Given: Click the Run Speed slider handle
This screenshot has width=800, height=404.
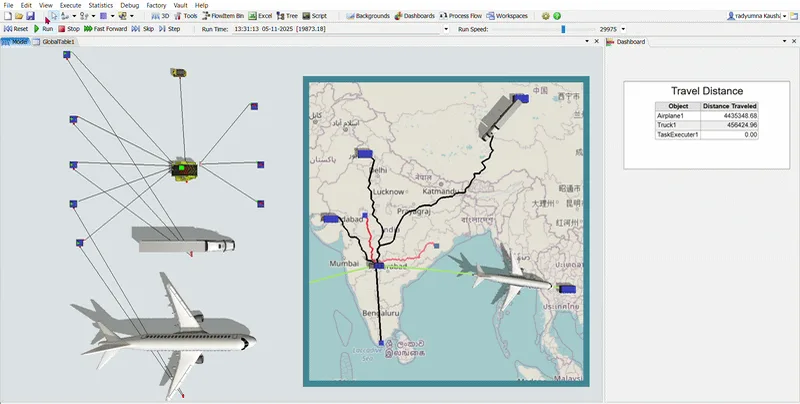Looking at the screenshot, I should pyautogui.click(x=563, y=29).
